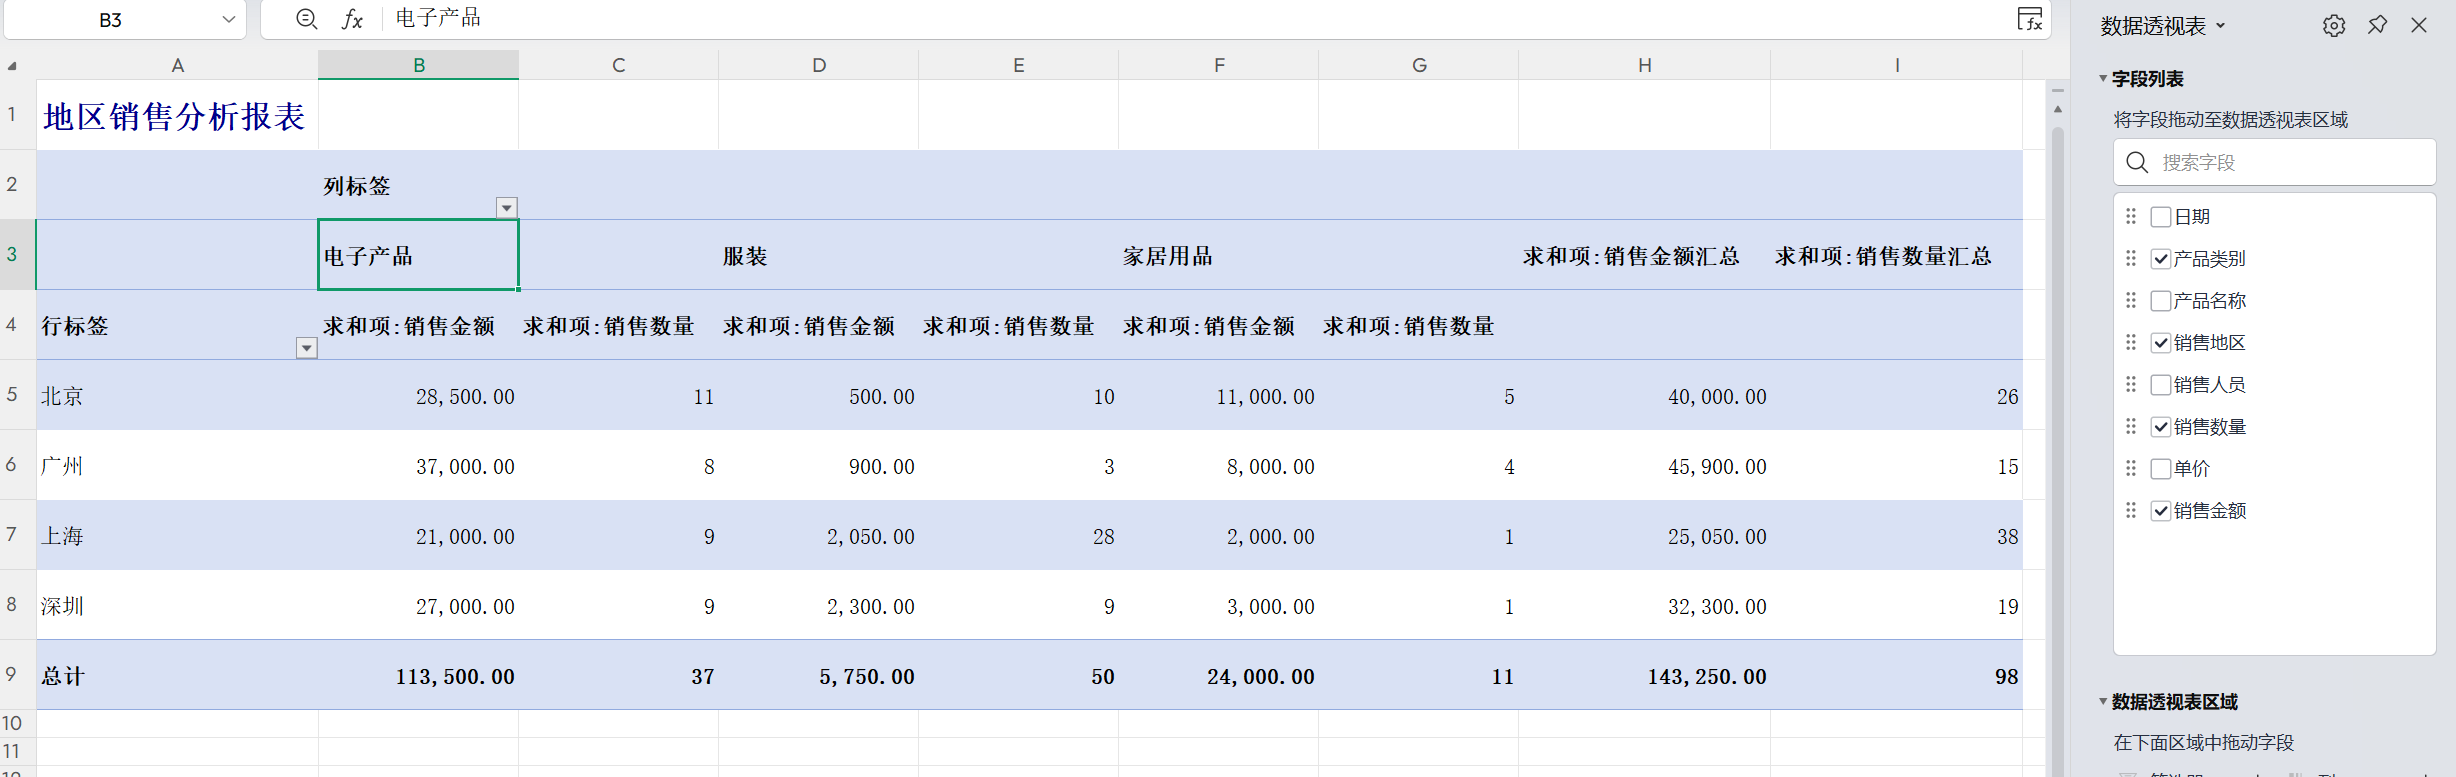Close the pivot table side panel
Viewport: 2456px width, 777px height.
[x=2419, y=25]
